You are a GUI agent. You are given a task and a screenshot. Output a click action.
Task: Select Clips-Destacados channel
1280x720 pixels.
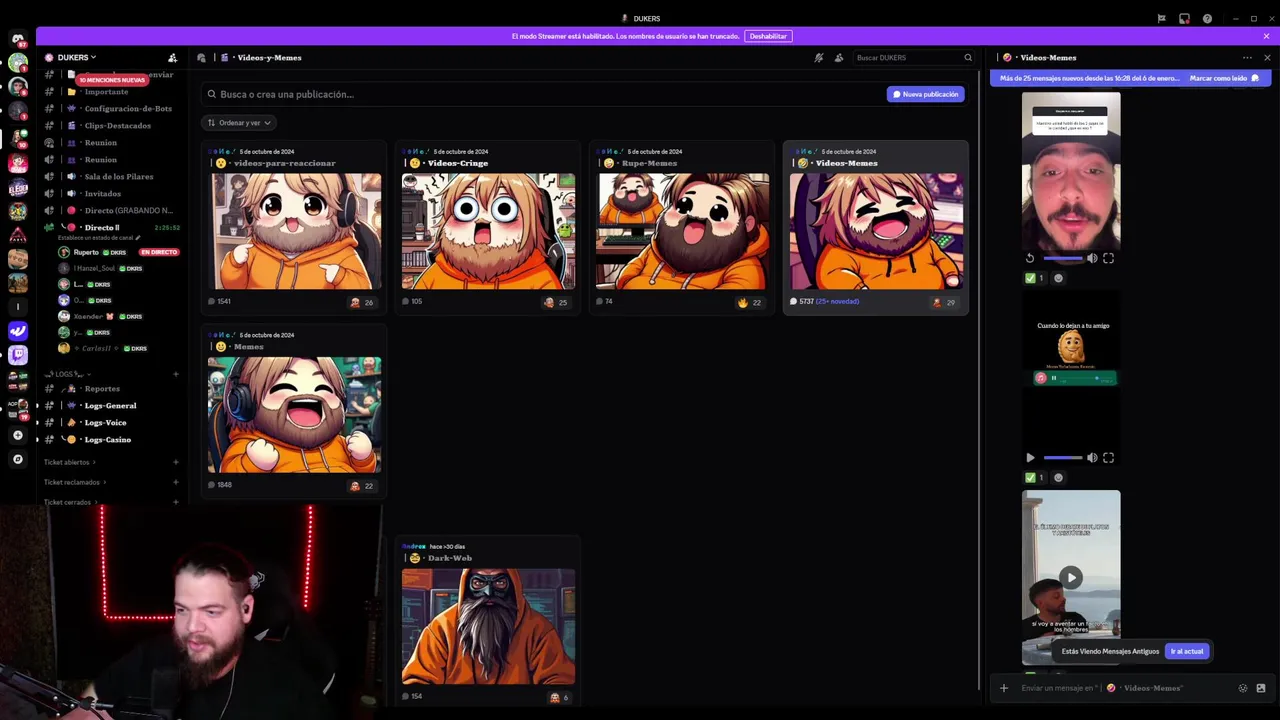pos(112,125)
